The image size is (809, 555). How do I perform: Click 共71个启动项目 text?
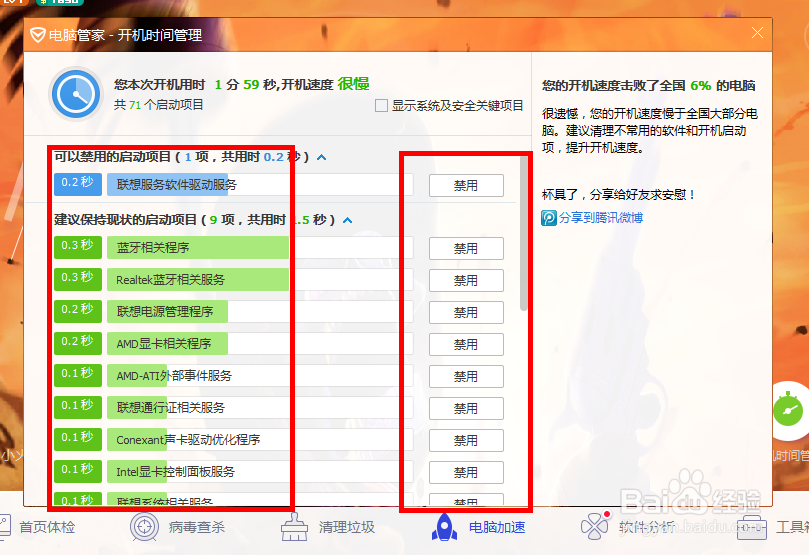click(158, 105)
